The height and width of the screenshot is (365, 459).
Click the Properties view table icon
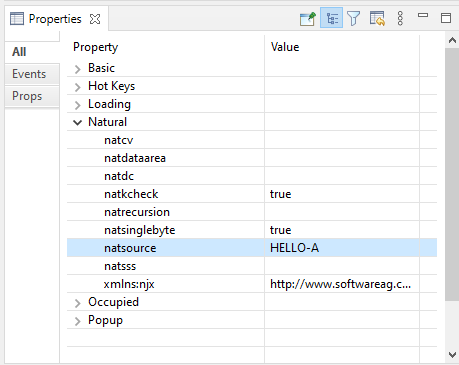(x=17, y=19)
